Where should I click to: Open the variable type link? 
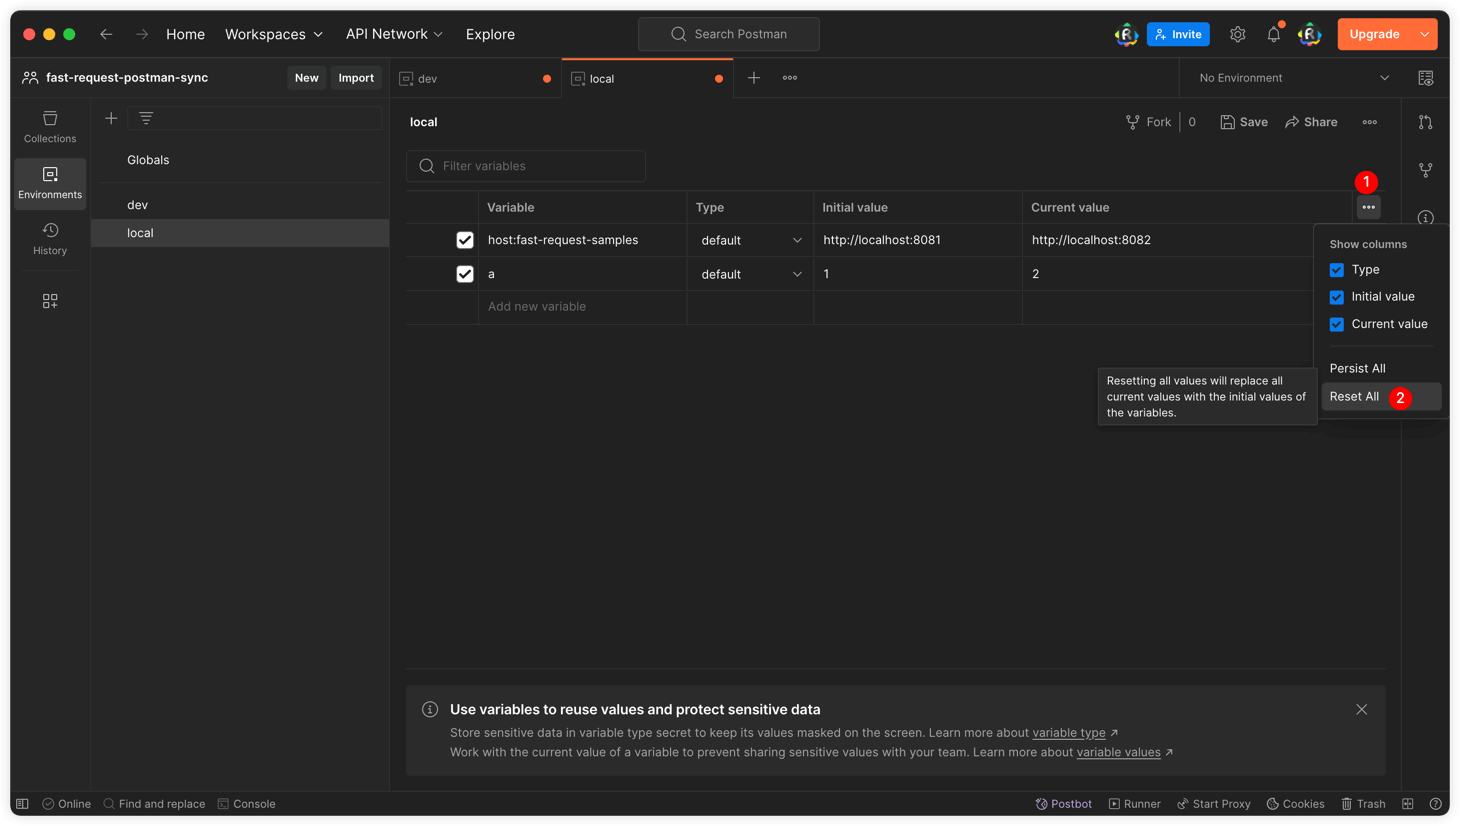[1068, 733]
